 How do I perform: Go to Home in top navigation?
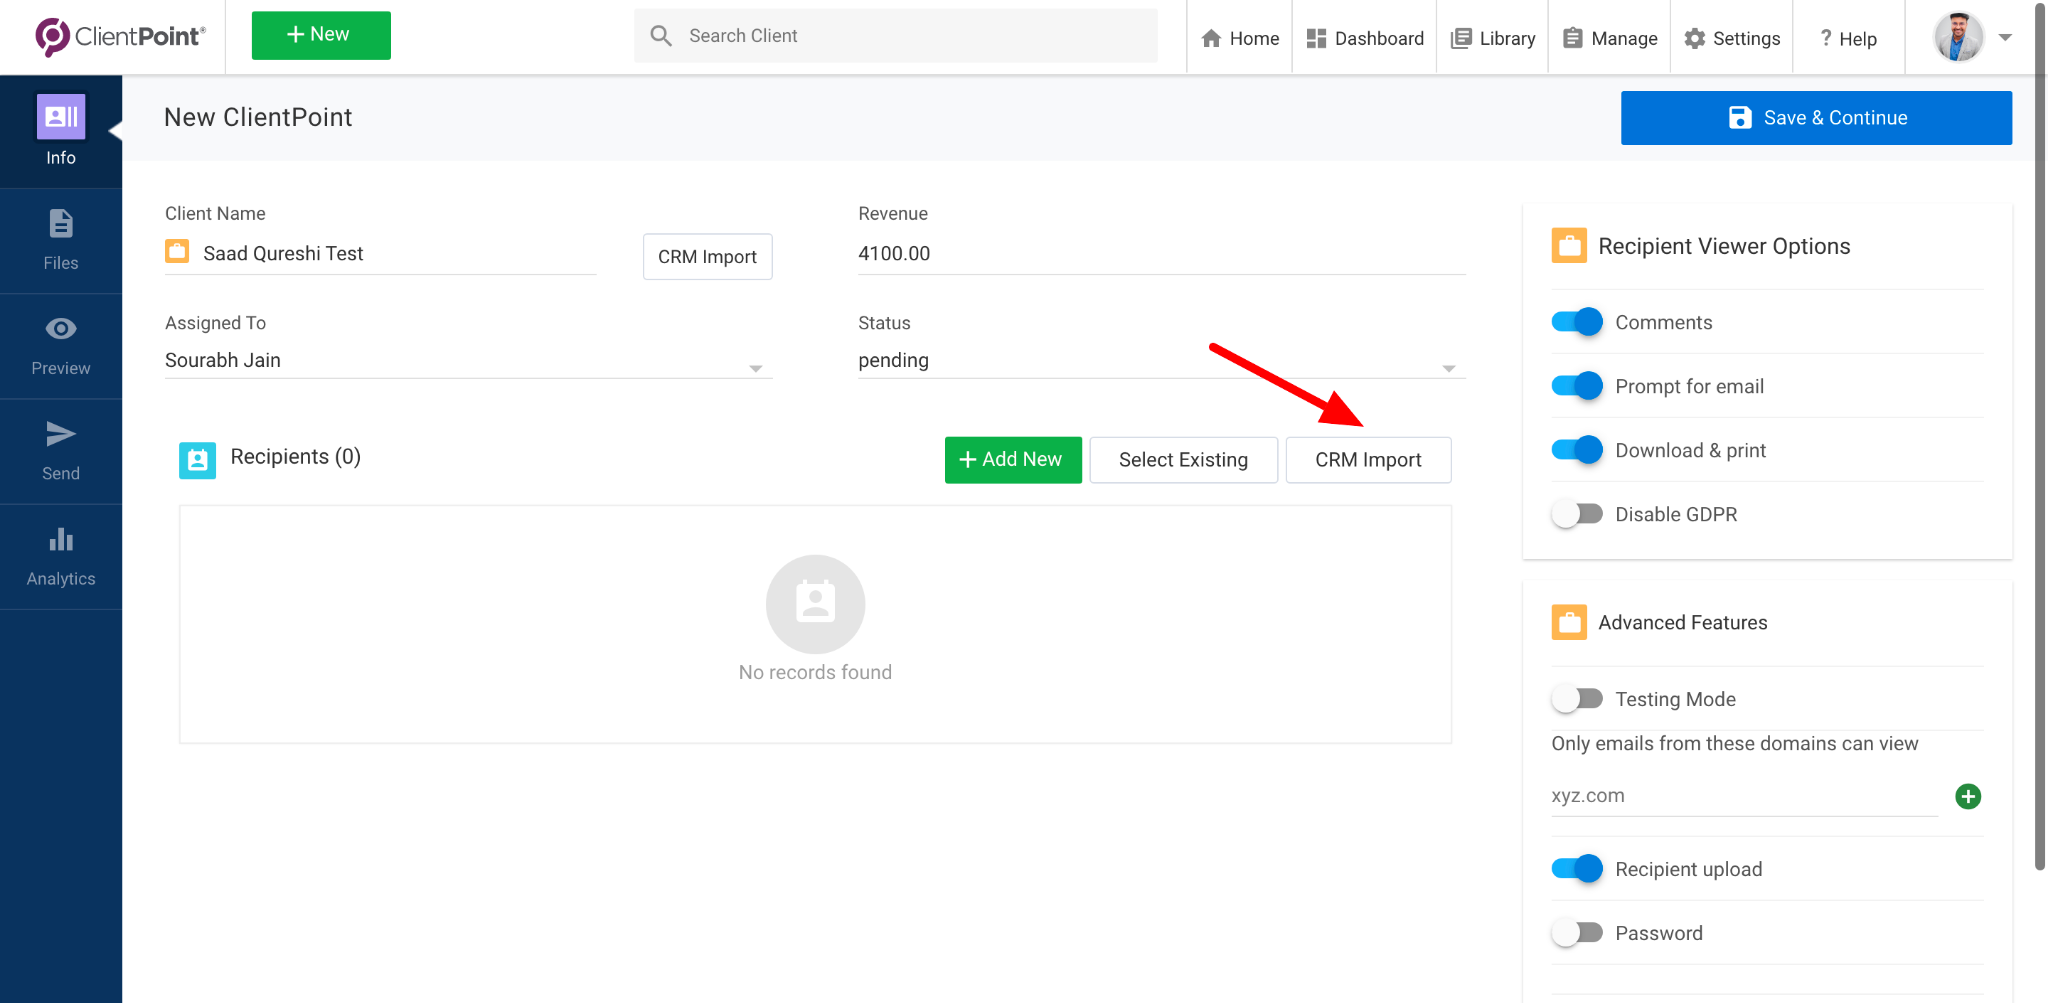(1240, 38)
